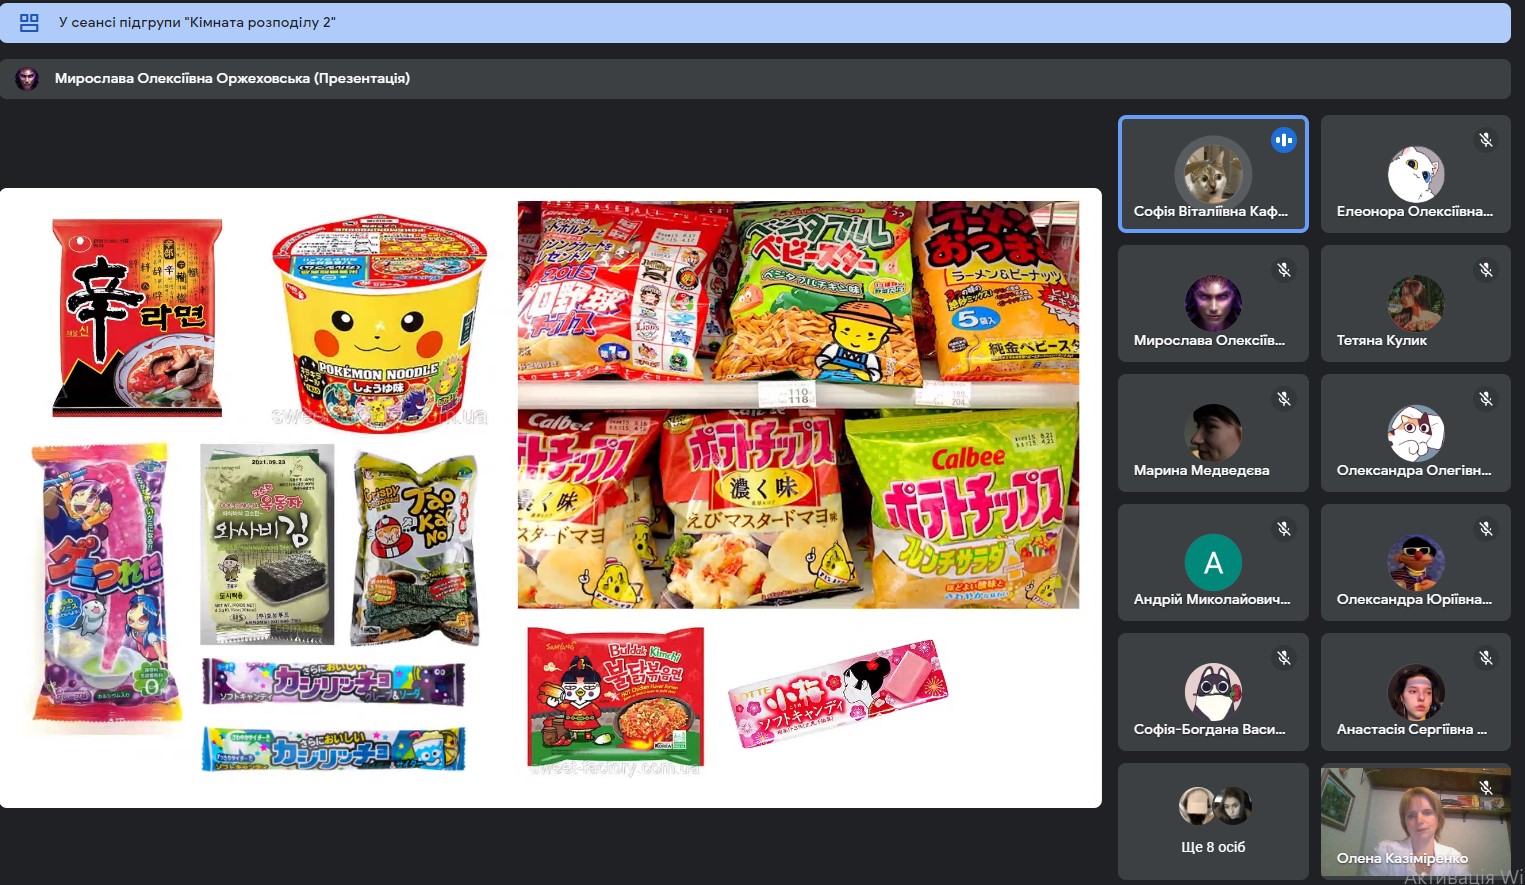Click the tile name label "Мирослава Олексіїв..."
The width and height of the screenshot is (1525, 885).
(x=1209, y=340)
